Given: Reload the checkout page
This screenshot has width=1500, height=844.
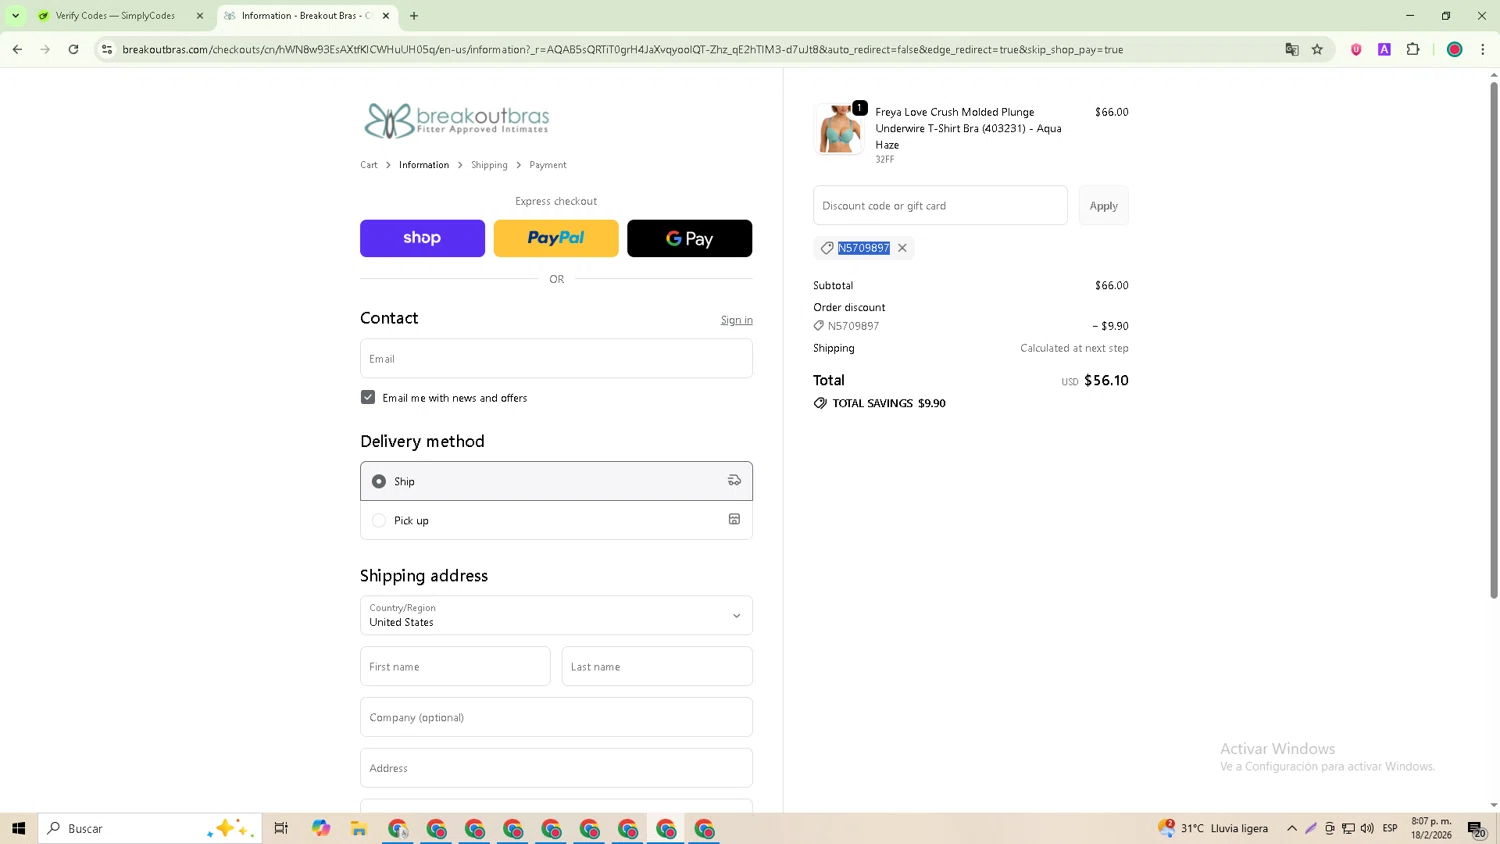Looking at the screenshot, I should tap(73, 49).
